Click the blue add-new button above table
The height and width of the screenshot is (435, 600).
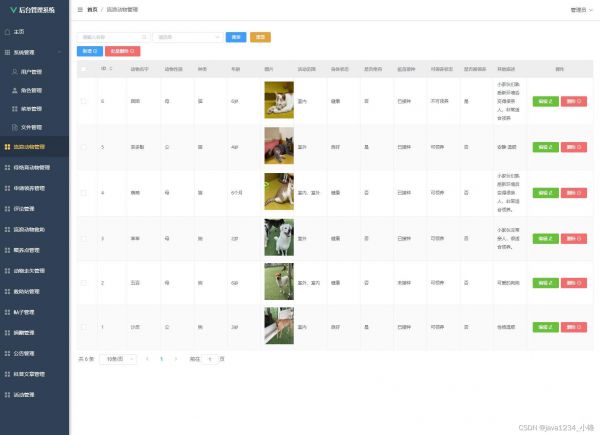[90, 51]
